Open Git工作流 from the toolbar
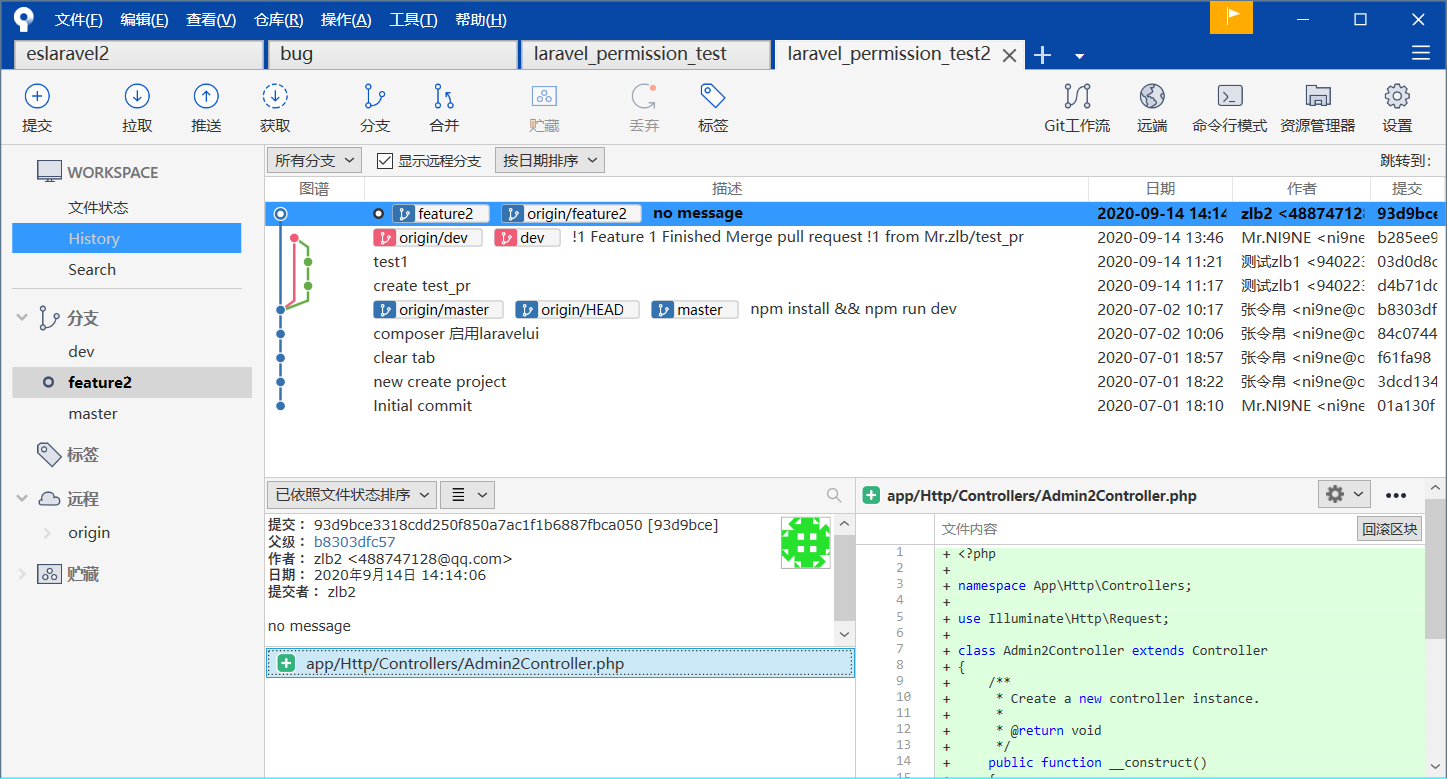This screenshot has width=1447, height=779. pos(1077,97)
